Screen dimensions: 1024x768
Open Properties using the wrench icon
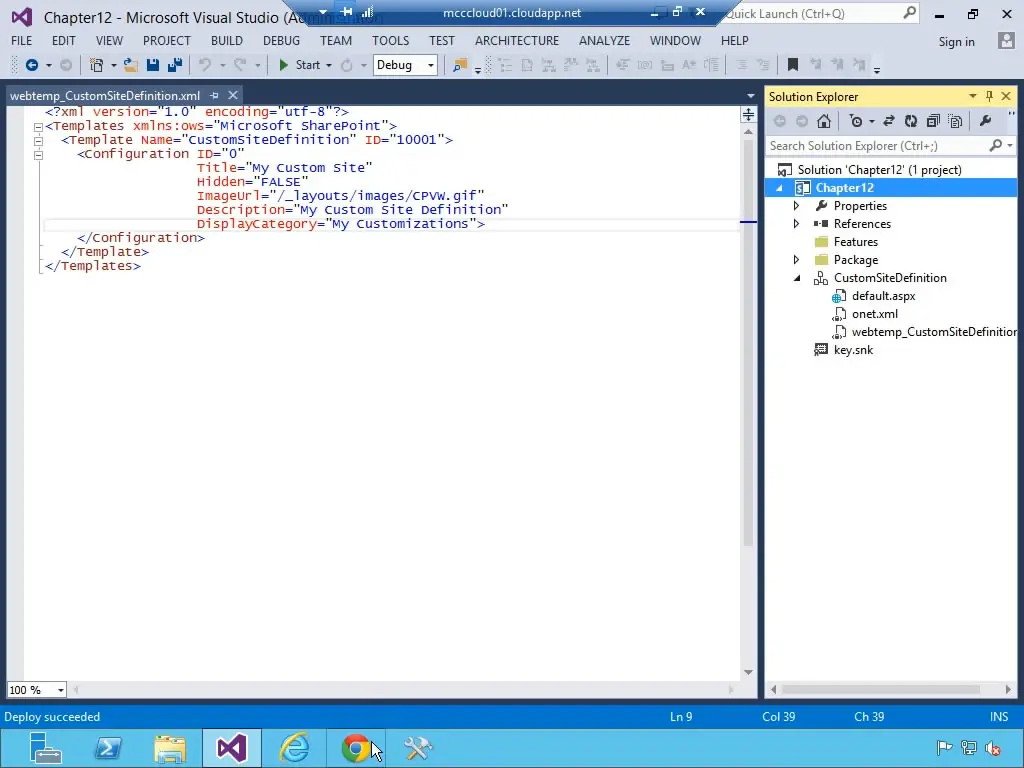point(985,120)
